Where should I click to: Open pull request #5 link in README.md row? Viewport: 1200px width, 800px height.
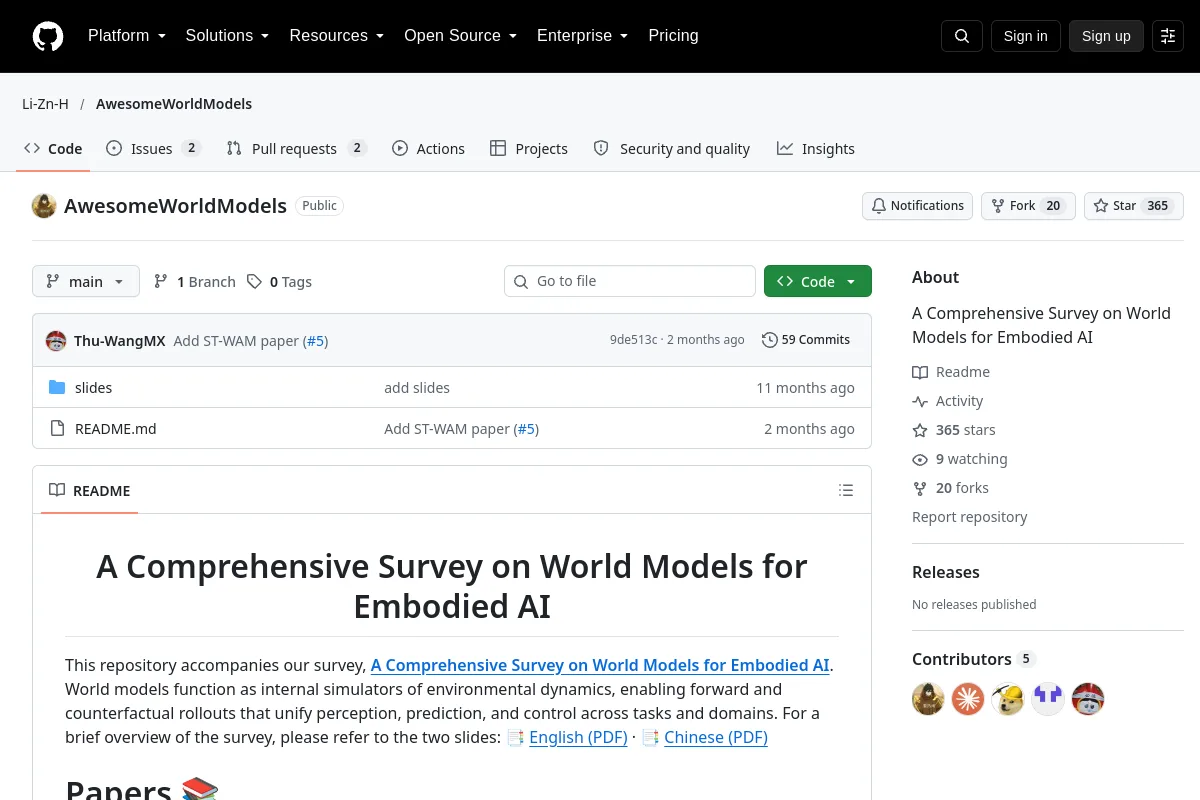click(526, 429)
